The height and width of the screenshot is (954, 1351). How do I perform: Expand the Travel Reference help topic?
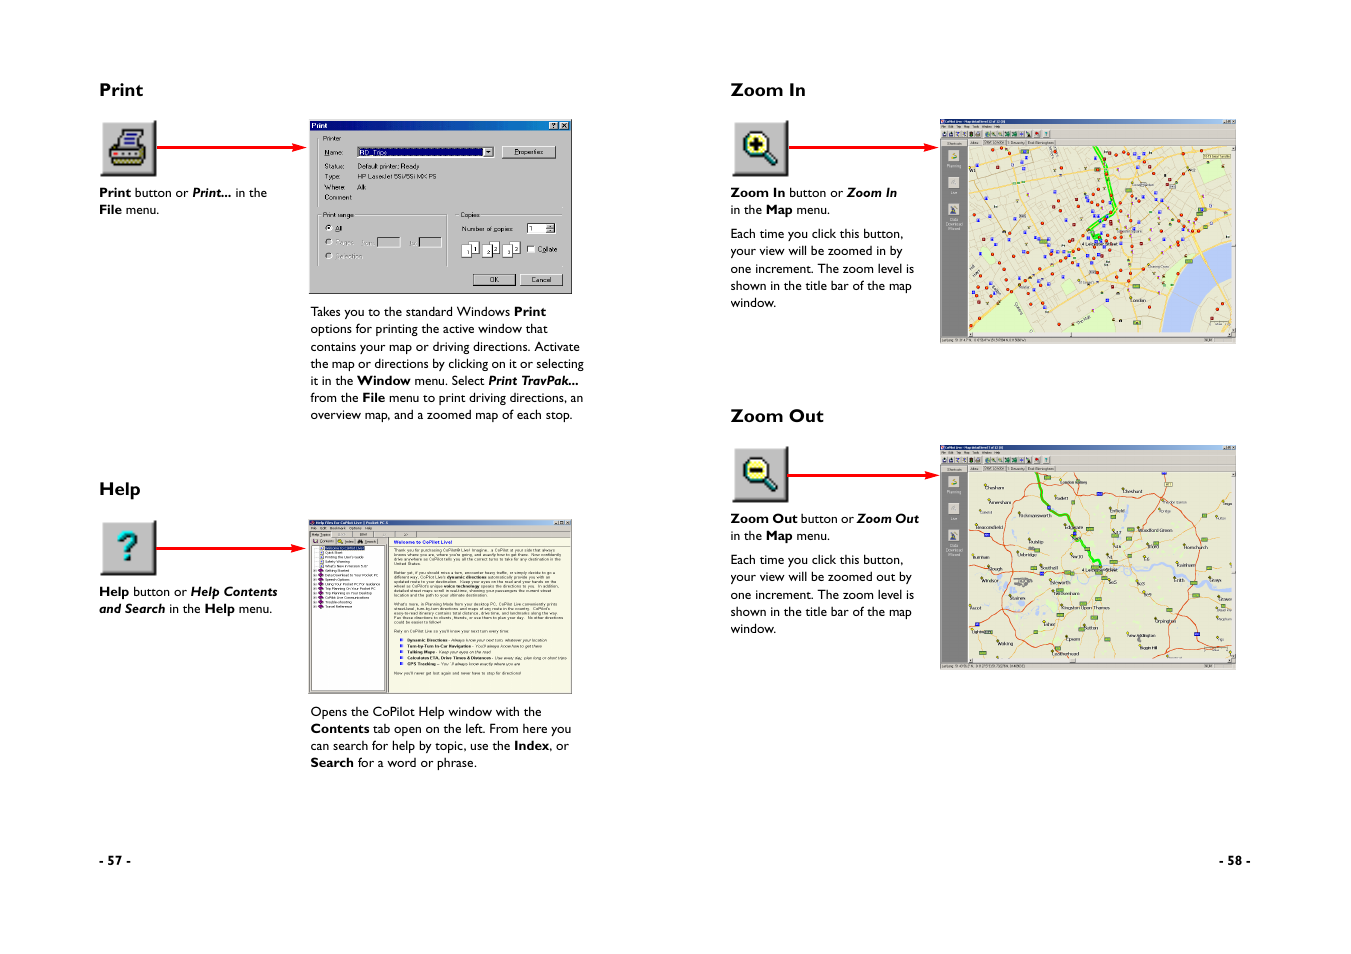(x=314, y=607)
